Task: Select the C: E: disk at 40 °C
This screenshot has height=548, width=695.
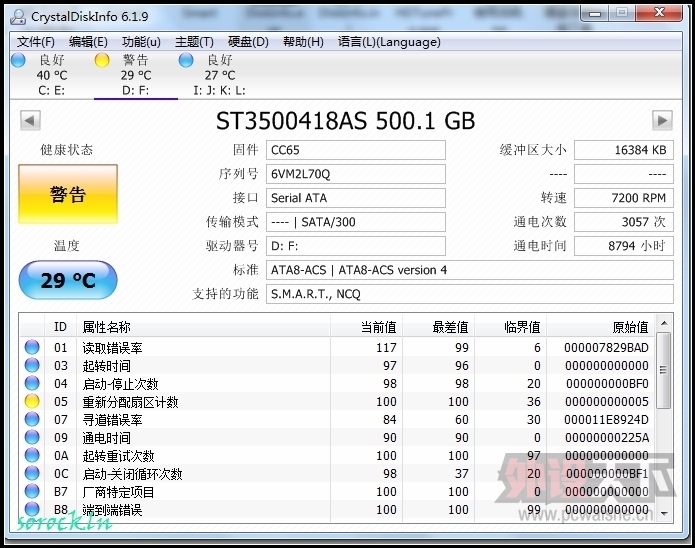Action: click(52, 75)
